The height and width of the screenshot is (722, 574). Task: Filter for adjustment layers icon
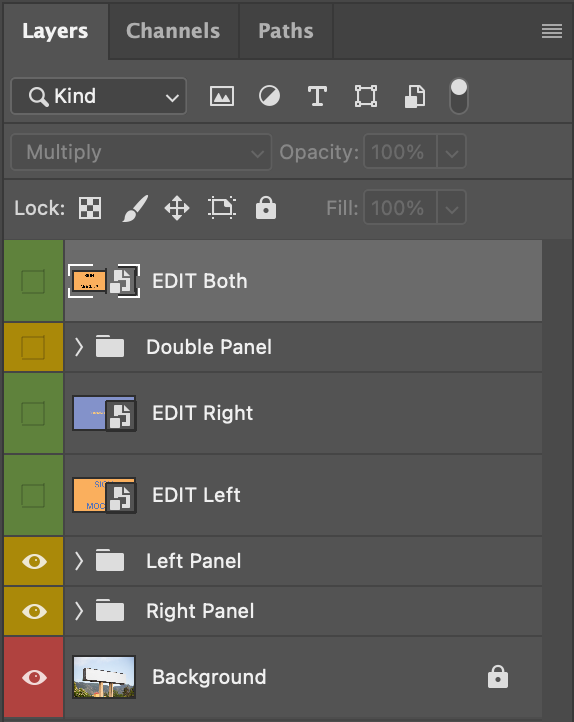[269, 97]
